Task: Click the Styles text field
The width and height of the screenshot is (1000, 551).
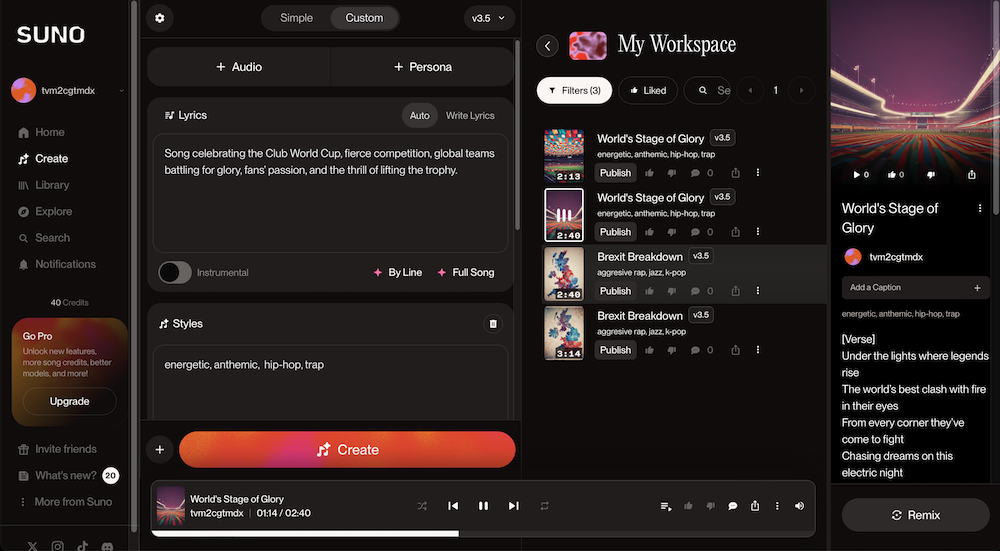Action: coord(330,383)
